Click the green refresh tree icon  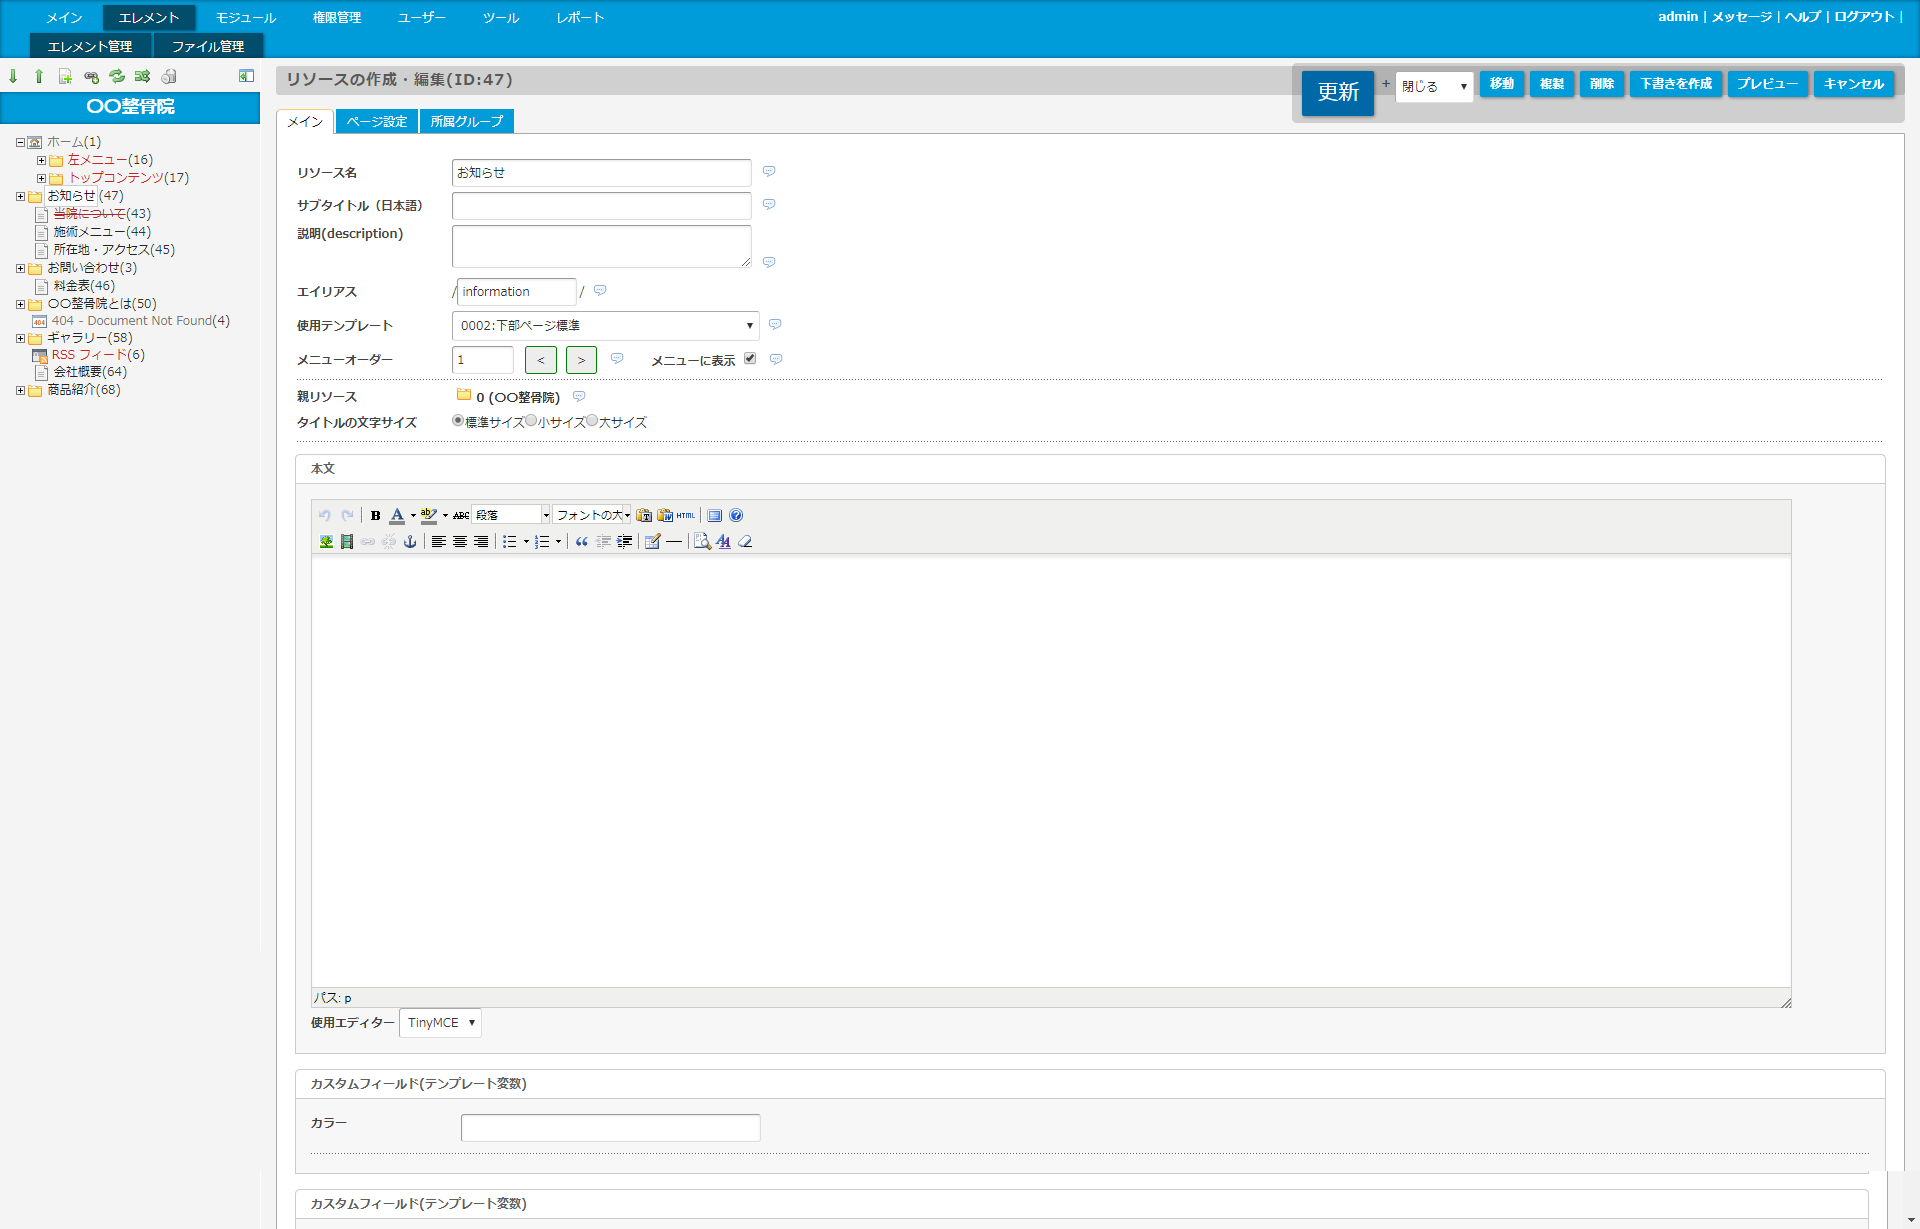[x=117, y=77]
